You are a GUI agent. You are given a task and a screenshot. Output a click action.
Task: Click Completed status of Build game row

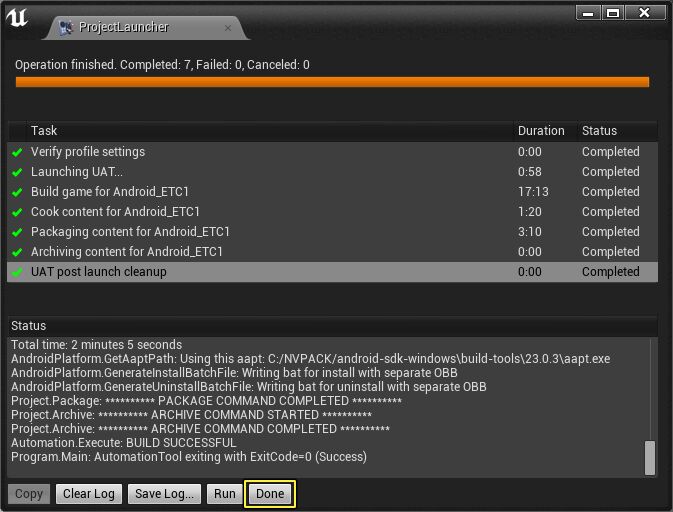610,192
